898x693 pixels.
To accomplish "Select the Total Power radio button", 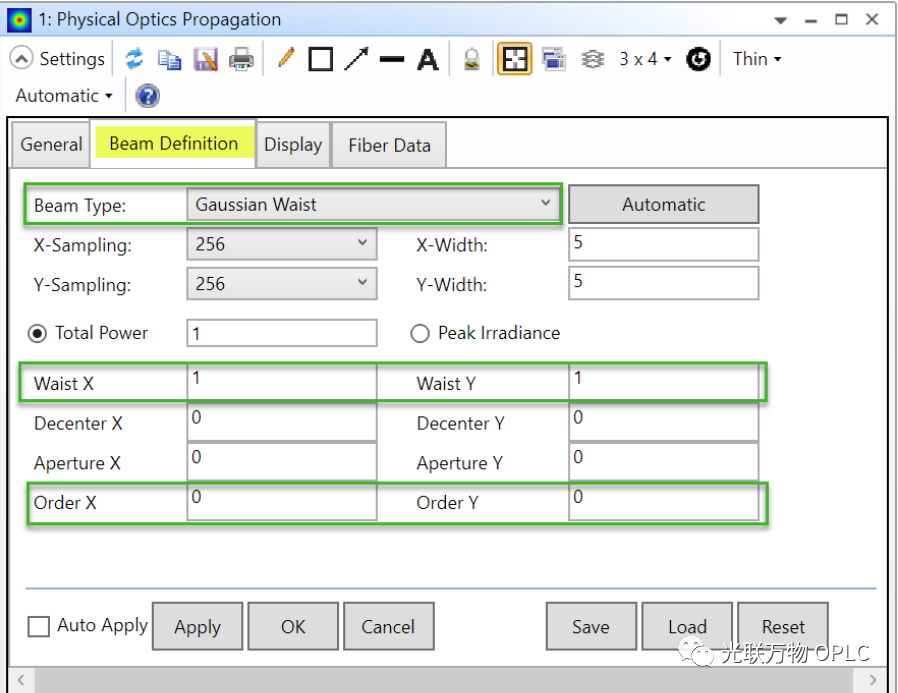I will [x=37, y=333].
